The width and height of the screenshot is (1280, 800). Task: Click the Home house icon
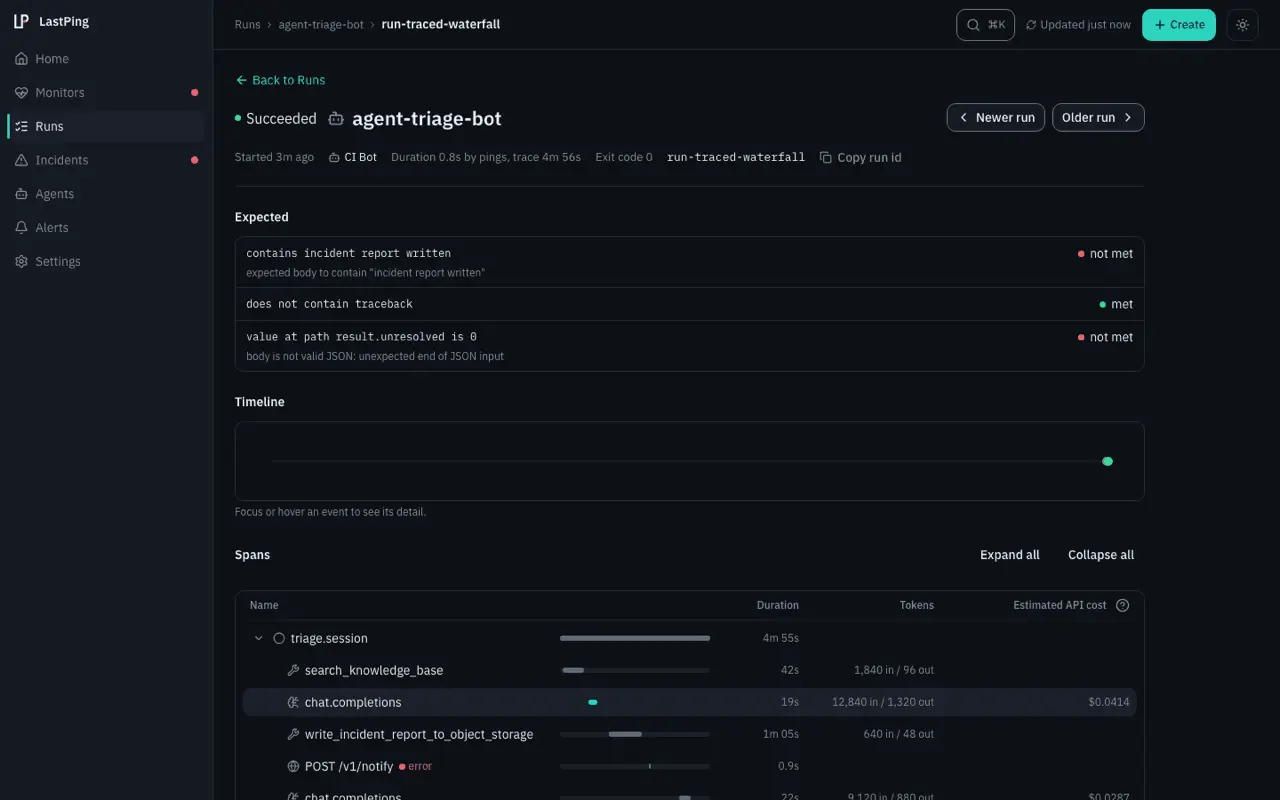[21, 59]
